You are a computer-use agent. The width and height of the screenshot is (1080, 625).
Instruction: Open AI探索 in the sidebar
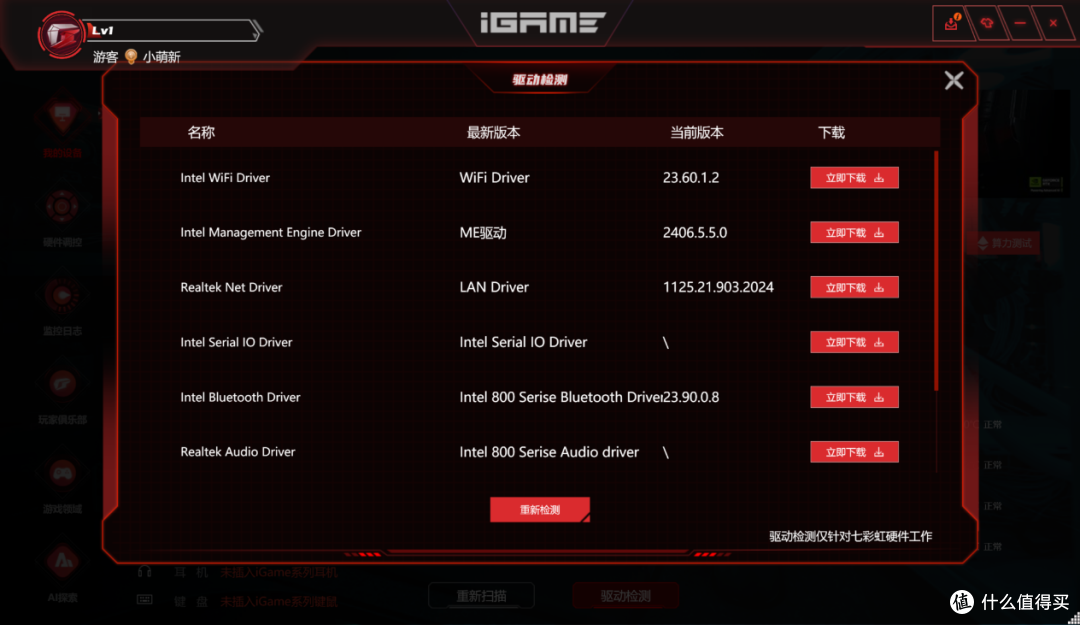point(62,573)
